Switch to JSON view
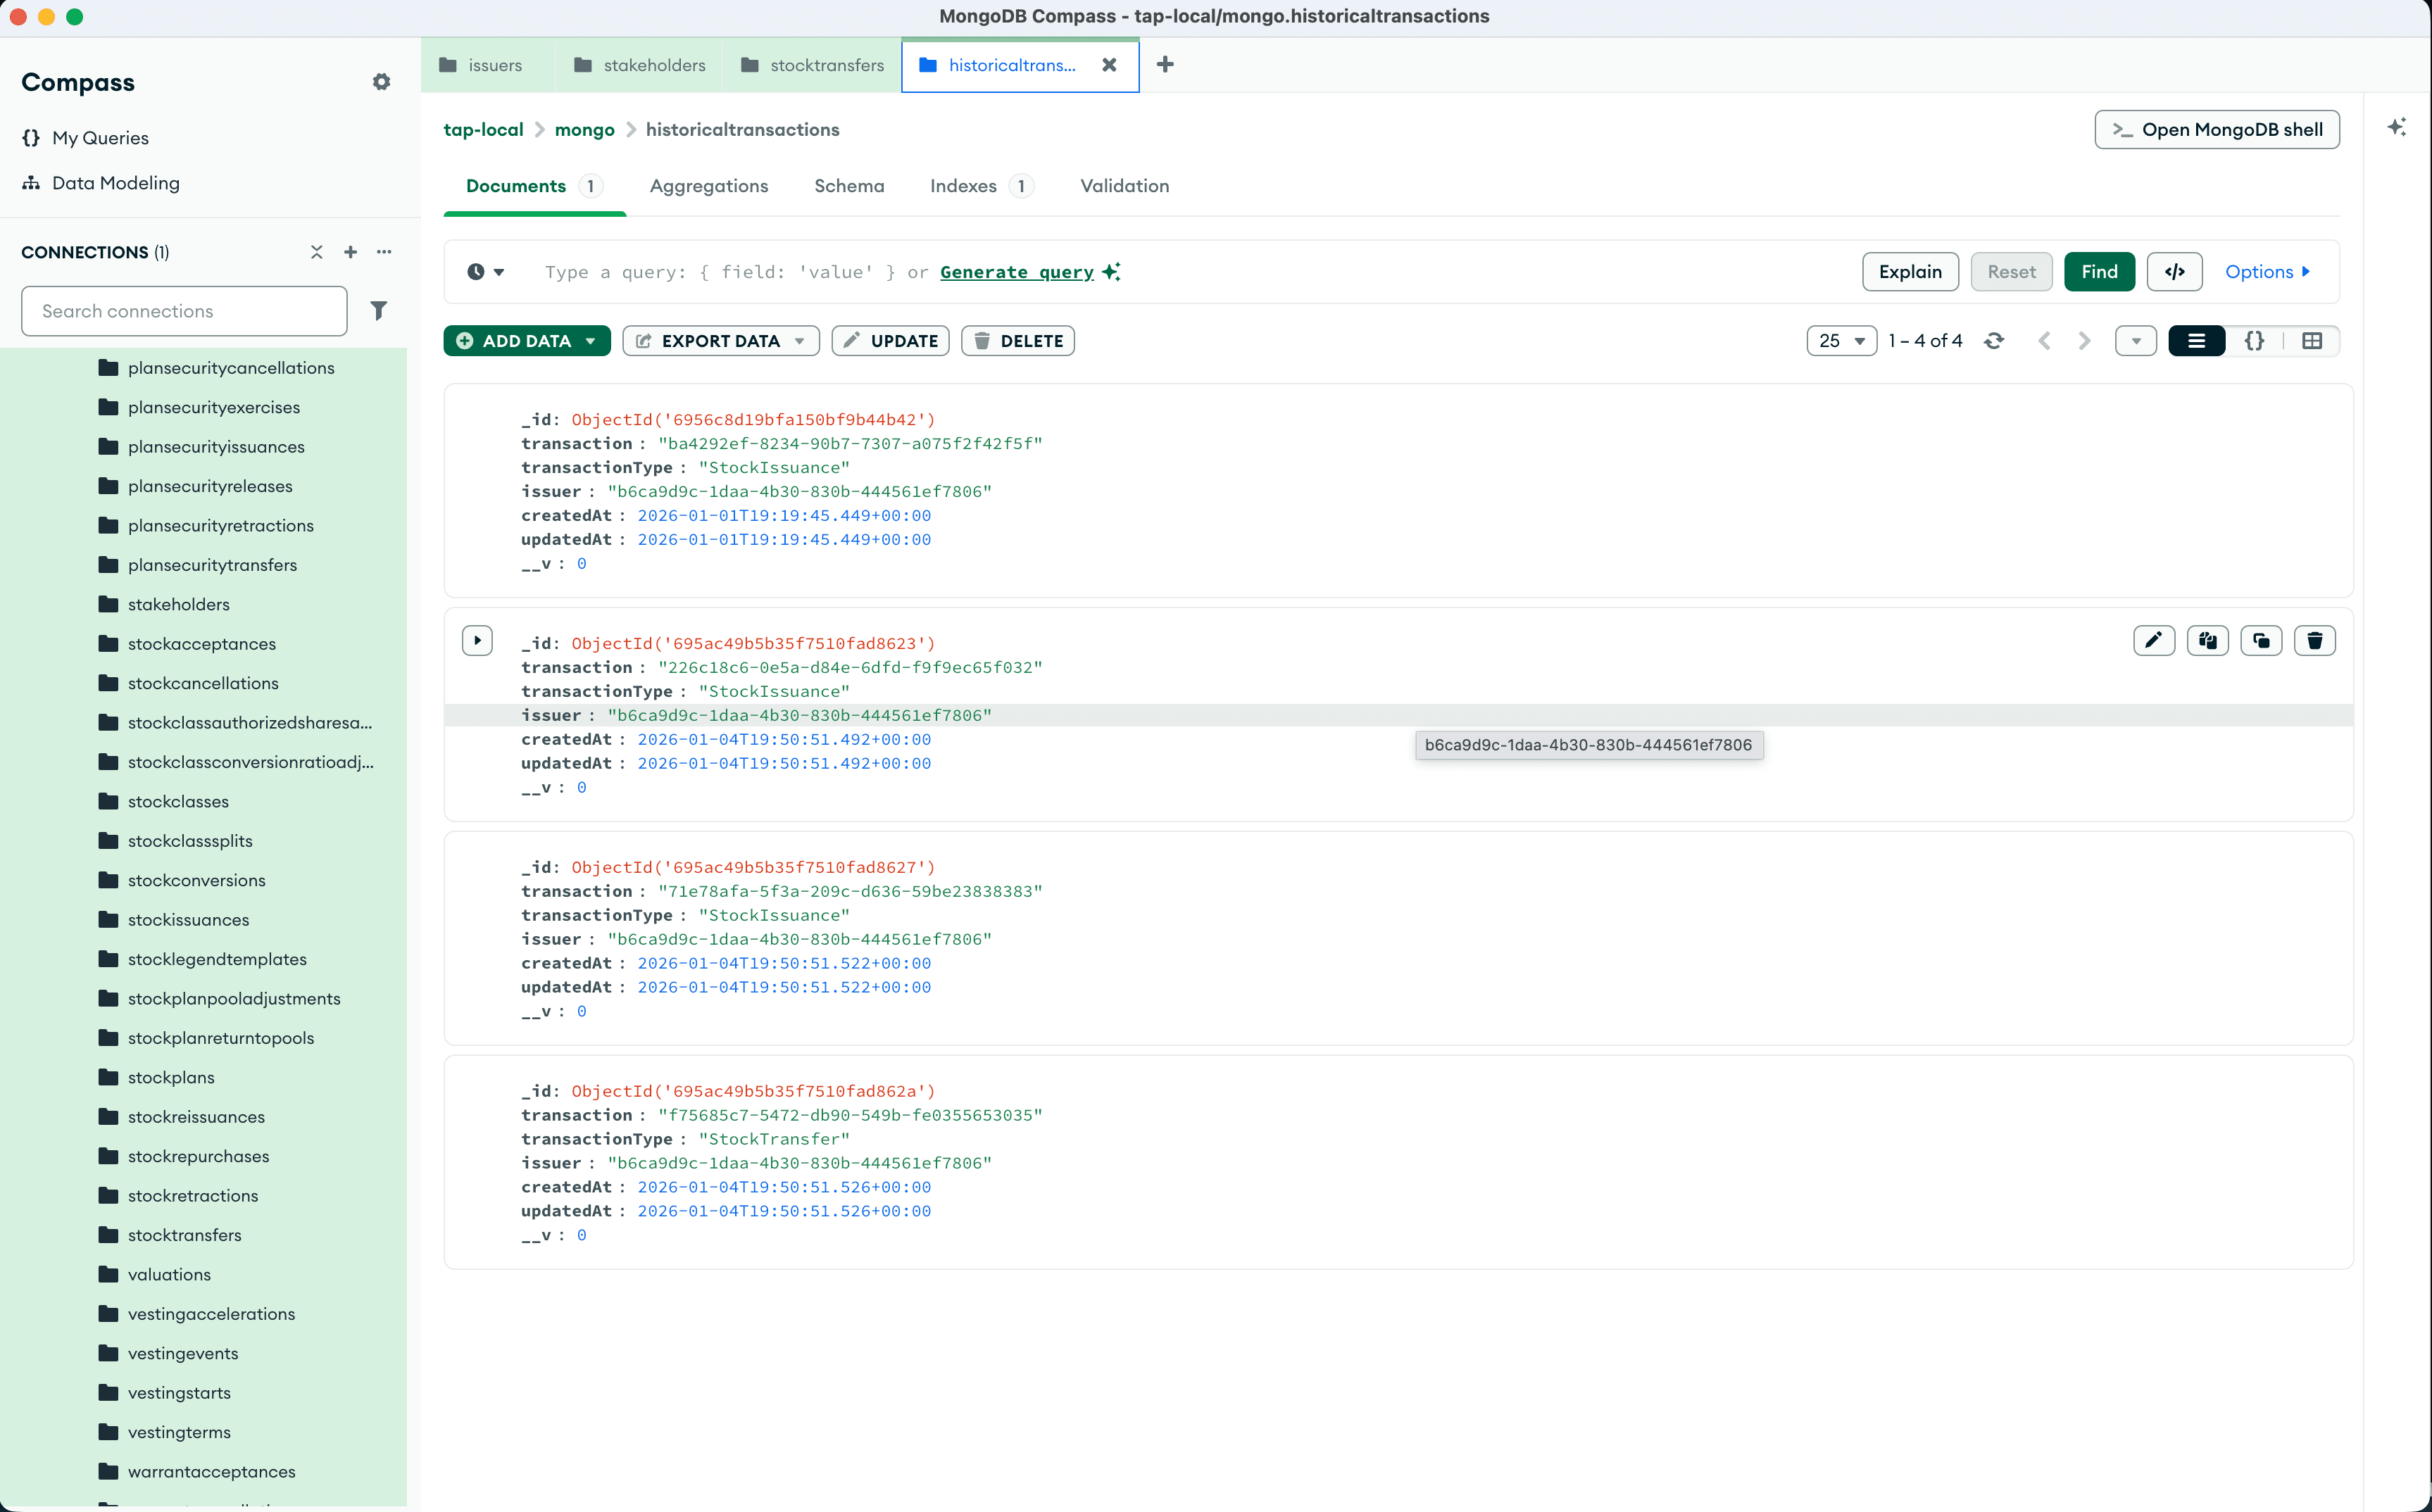The image size is (2432, 1512). click(2254, 341)
